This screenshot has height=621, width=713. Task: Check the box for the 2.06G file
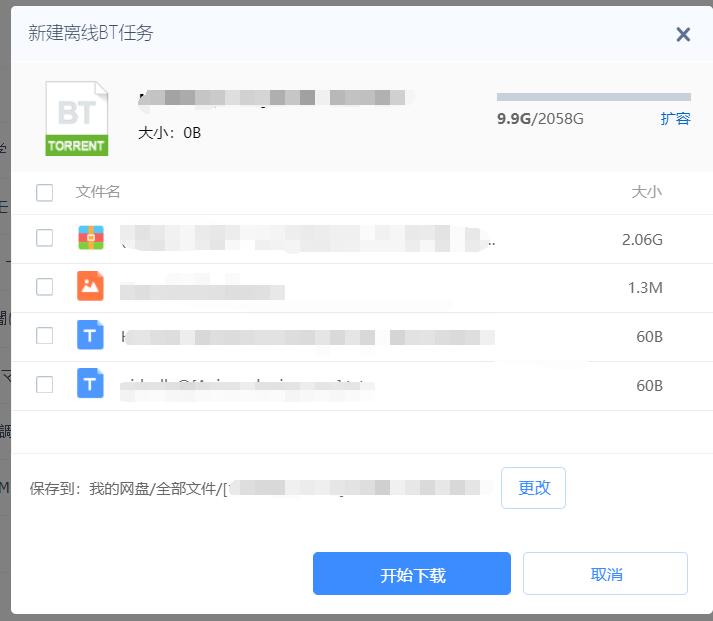coord(45,238)
